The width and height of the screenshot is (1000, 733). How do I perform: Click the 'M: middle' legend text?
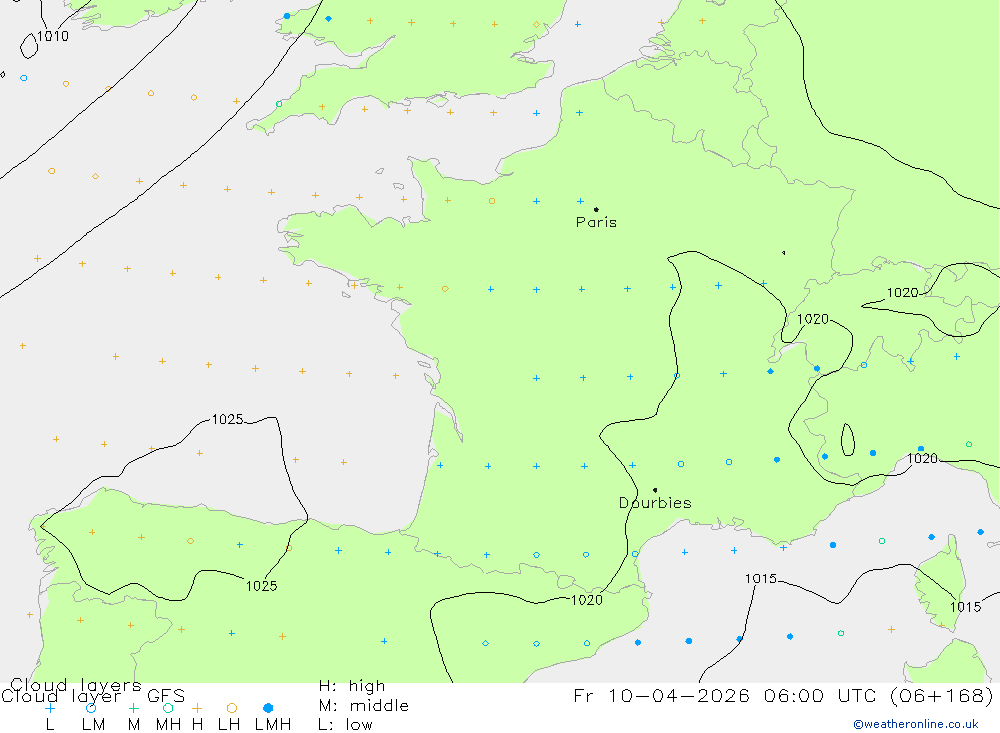point(364,706)
